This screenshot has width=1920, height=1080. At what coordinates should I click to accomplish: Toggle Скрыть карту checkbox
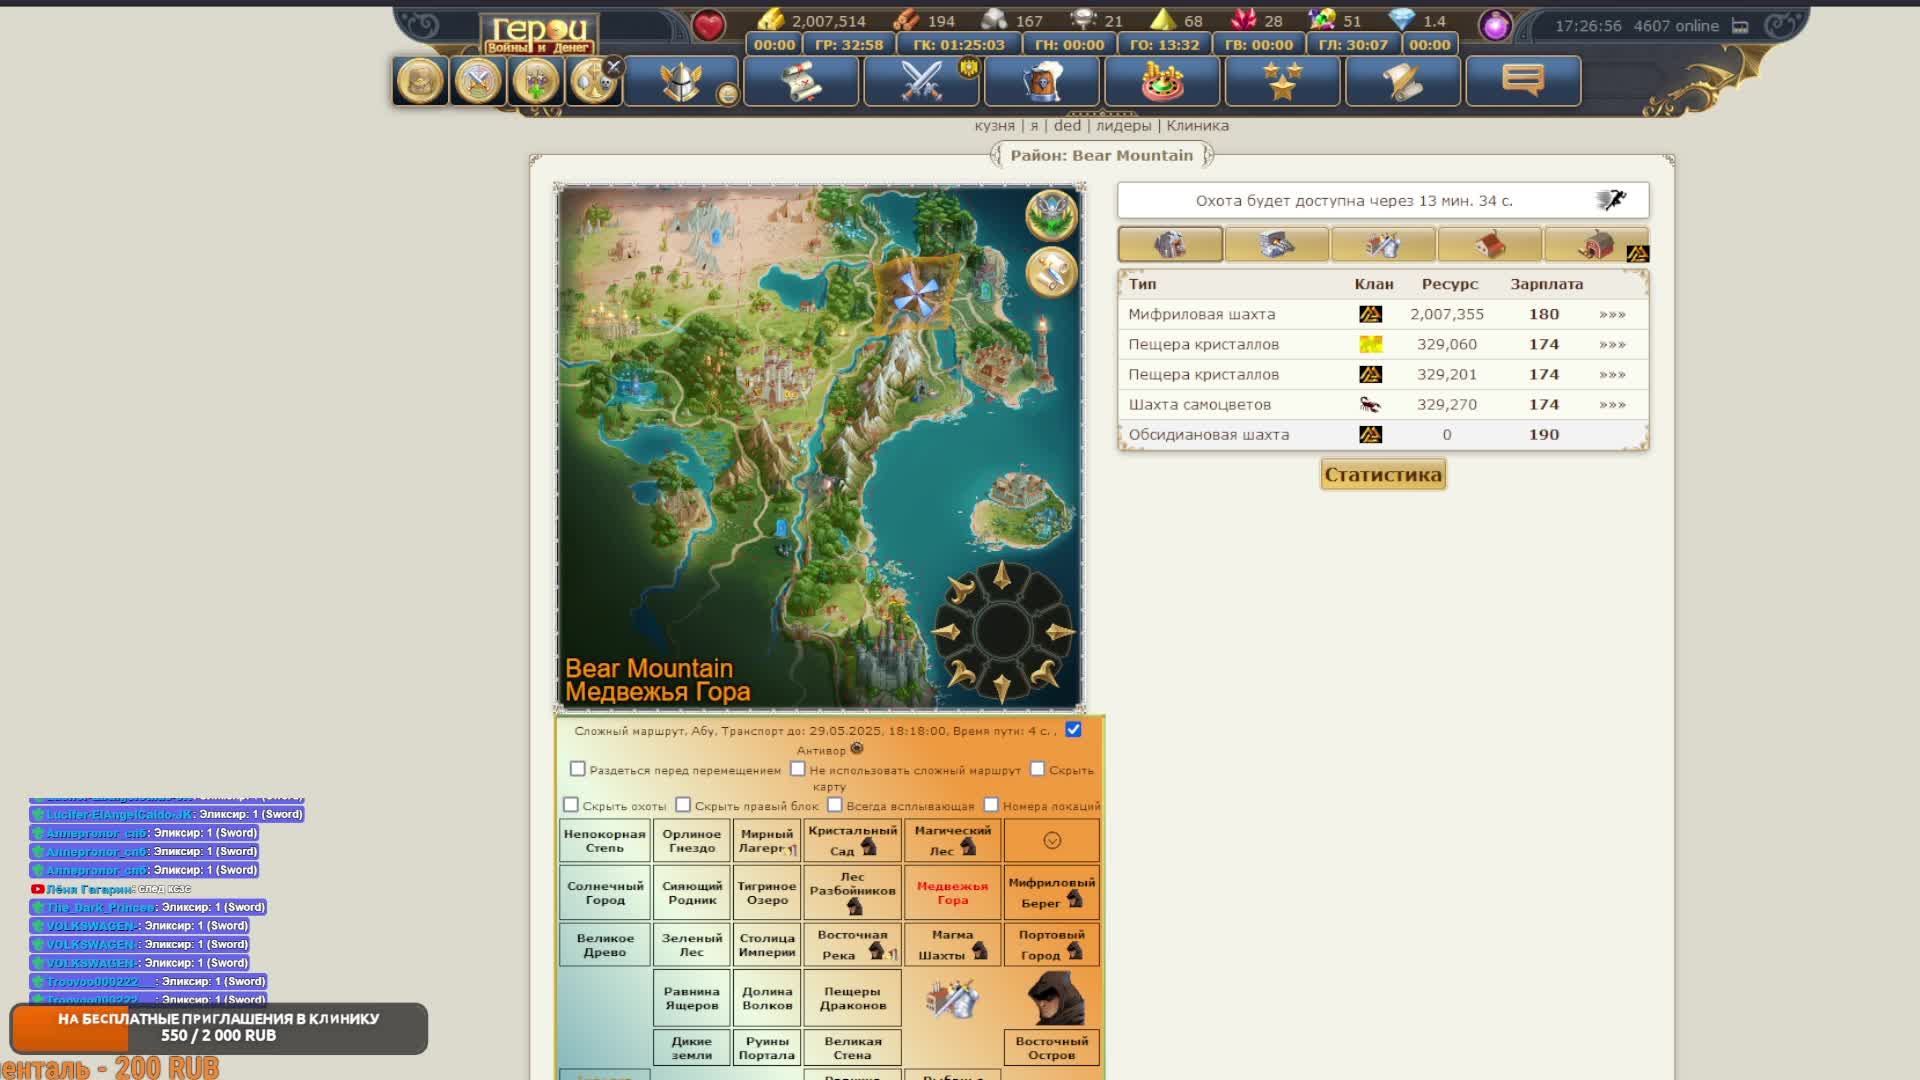point(1037,769)
